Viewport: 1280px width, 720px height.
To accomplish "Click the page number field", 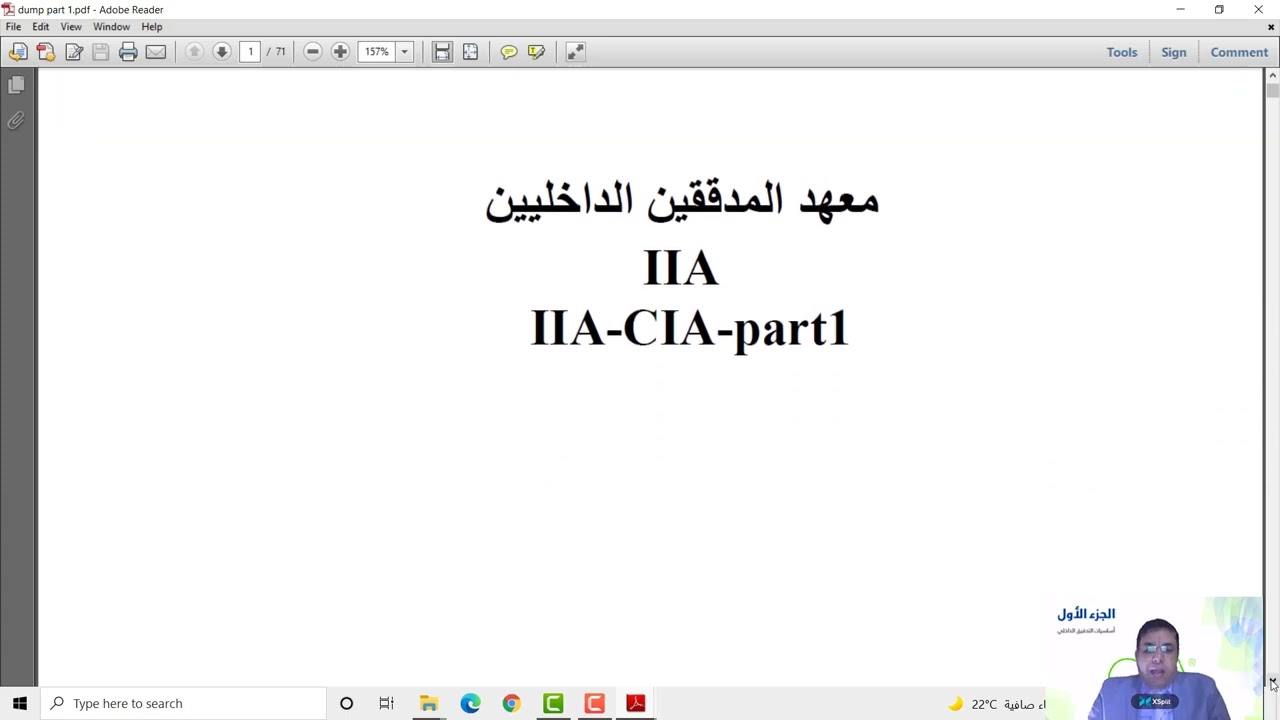I will (x=250, y=52).
